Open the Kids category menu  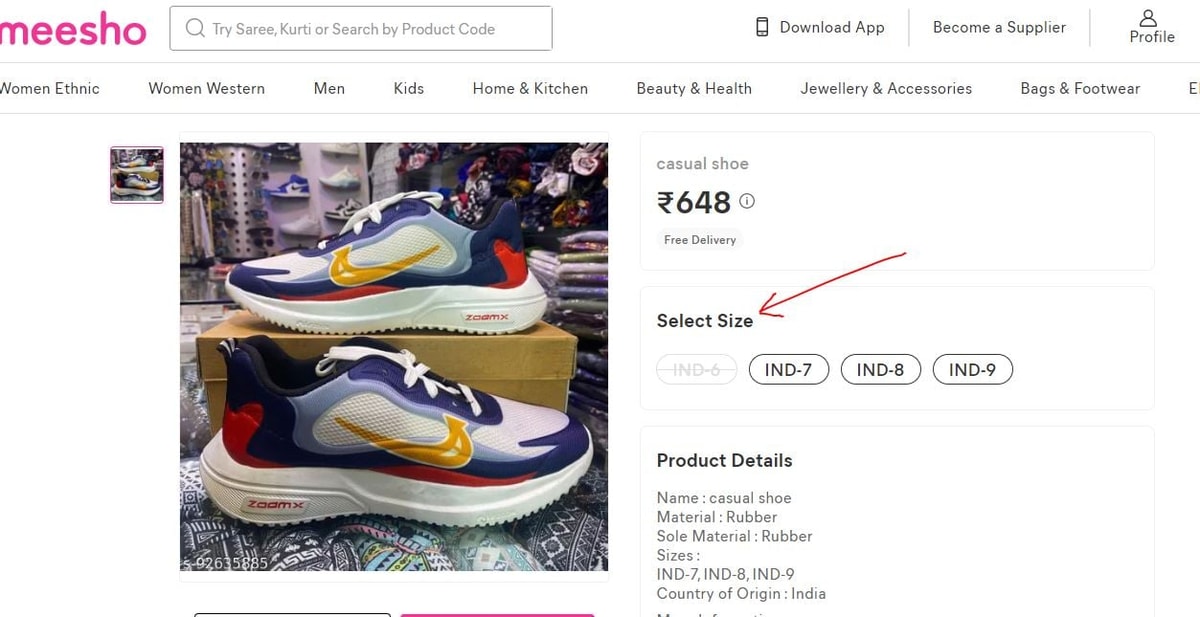point(408,88)
